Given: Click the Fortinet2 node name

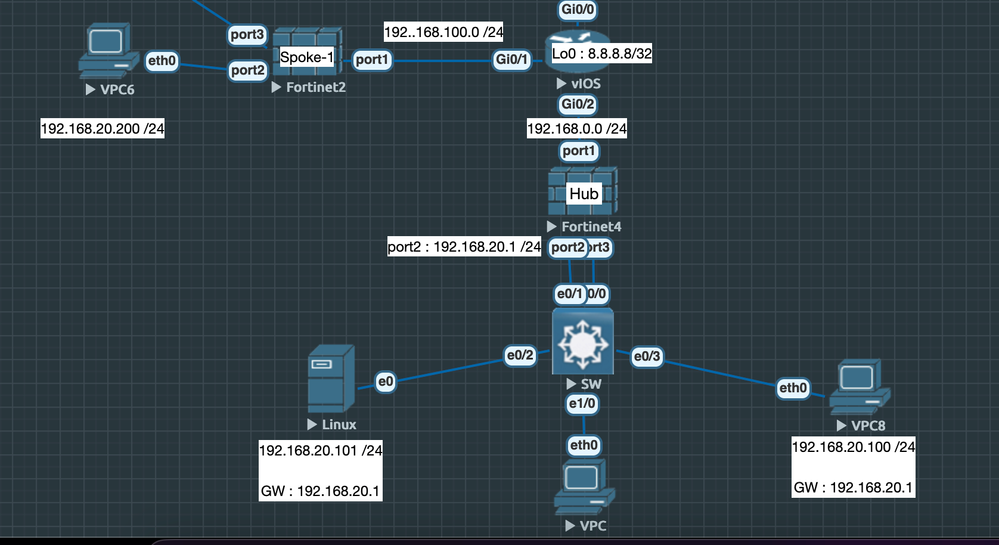Looking at the screenshot, I should pyautogui.click(x=316, y=87).
